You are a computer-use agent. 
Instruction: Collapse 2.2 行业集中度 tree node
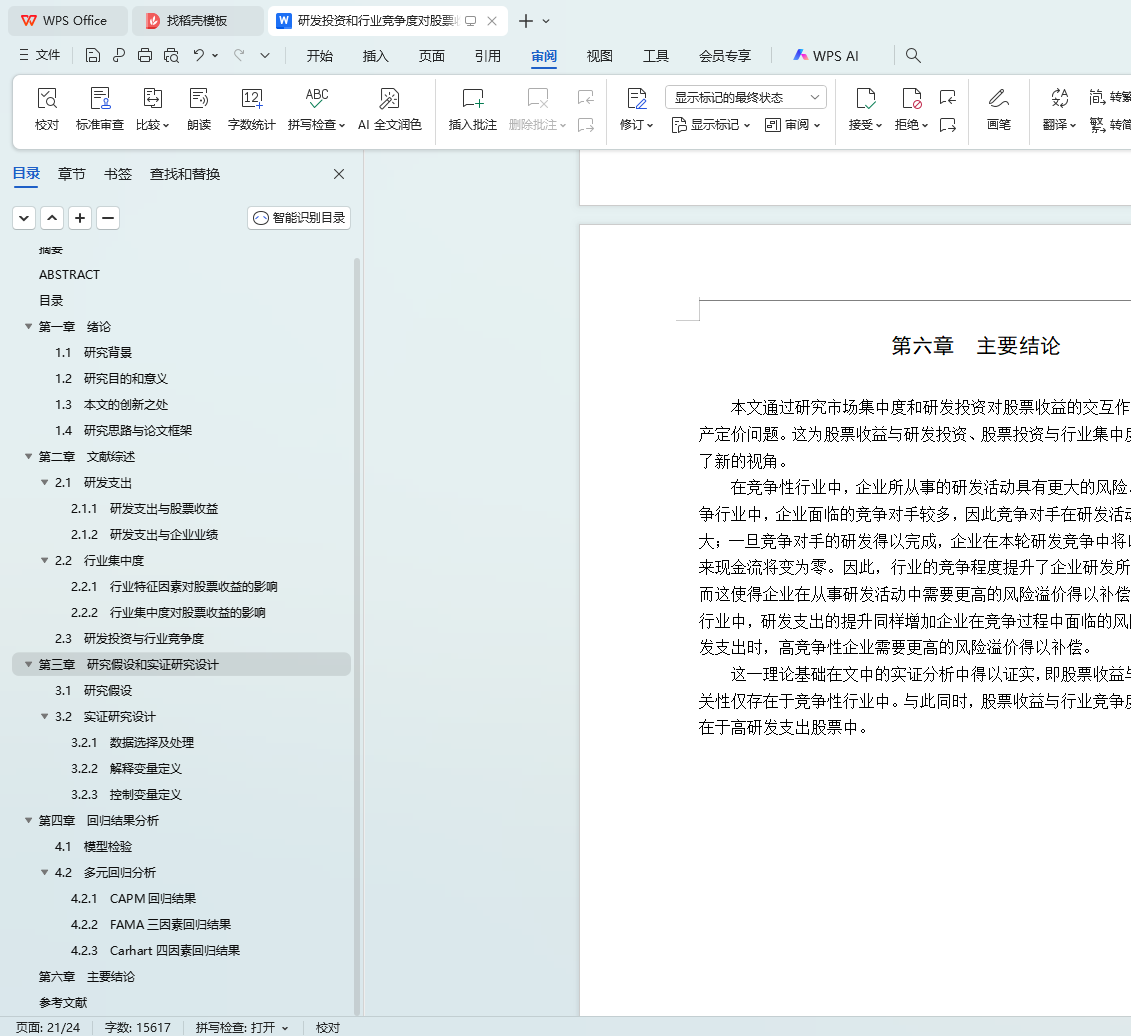click(x=45, y=560)
